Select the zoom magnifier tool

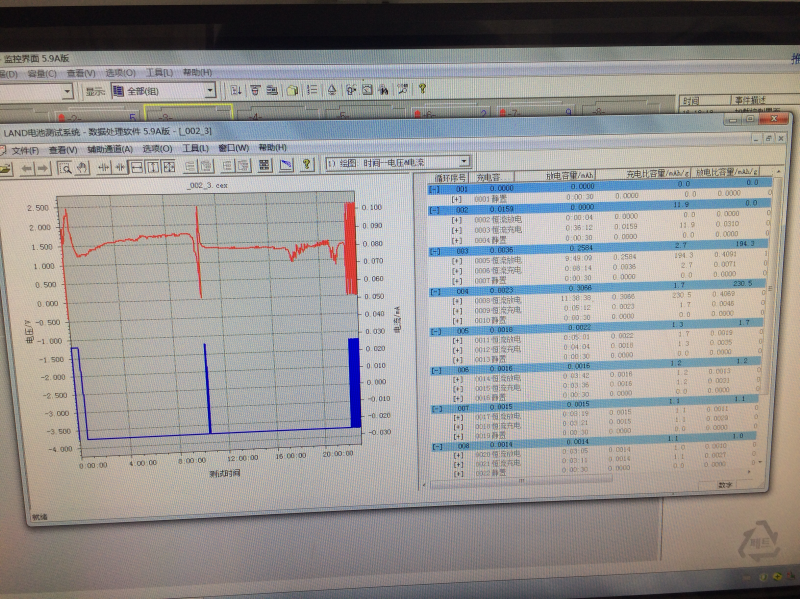(x=65, y=167)
